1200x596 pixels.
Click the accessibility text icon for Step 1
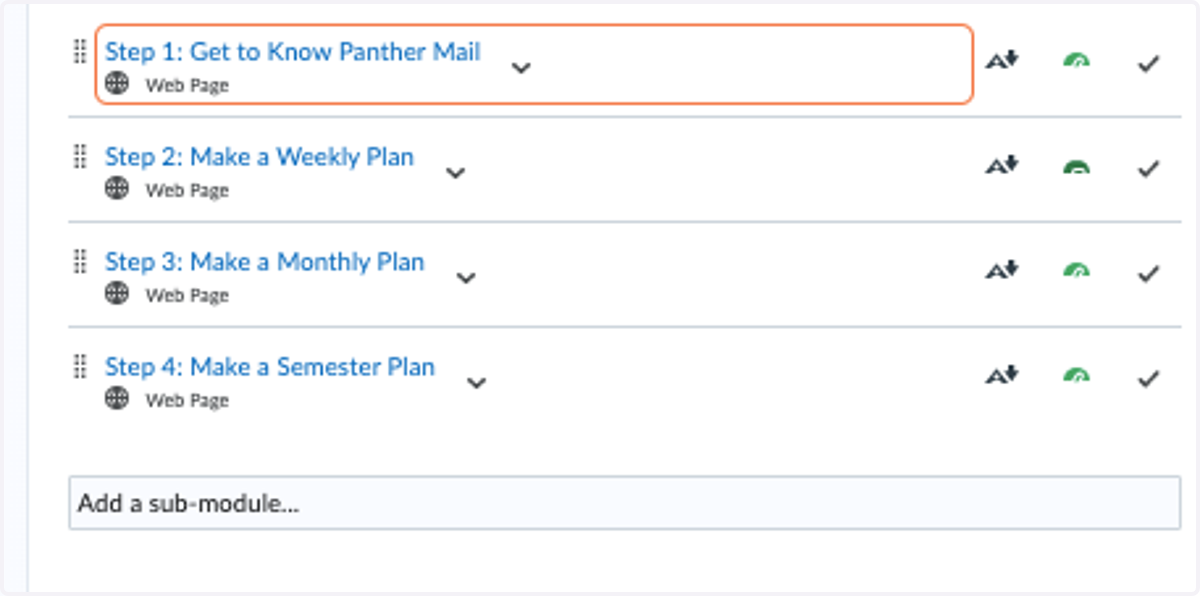click(x=1001, y=62)
